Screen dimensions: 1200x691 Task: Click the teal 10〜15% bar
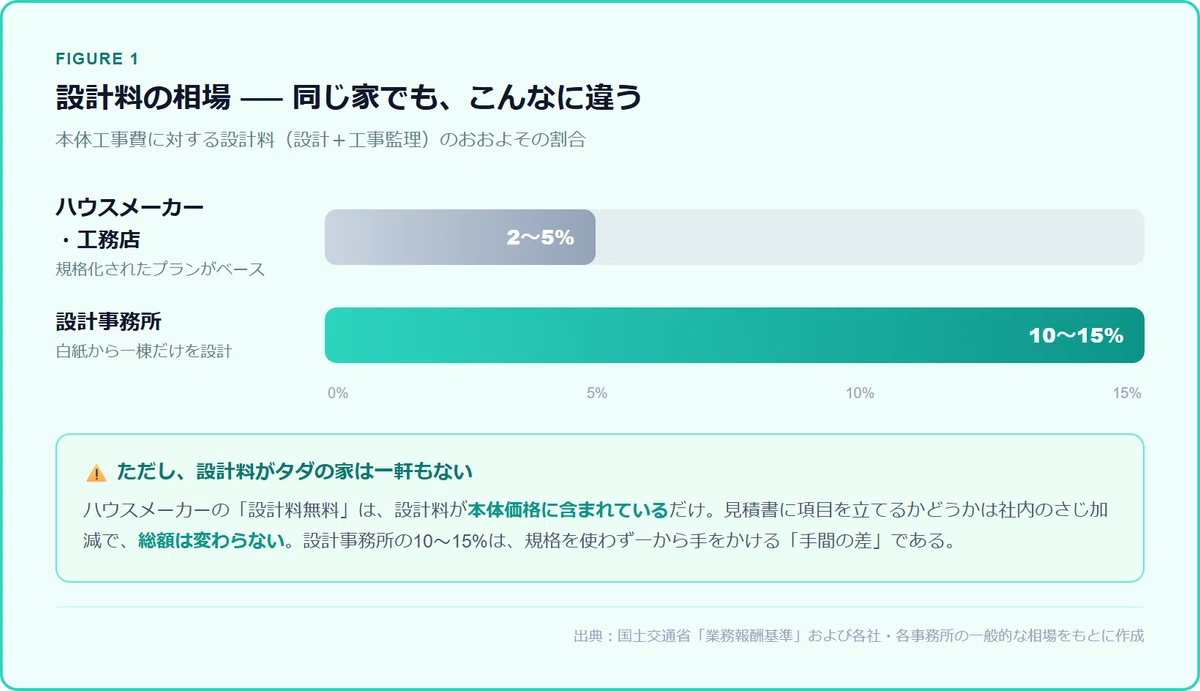point(735,335)
